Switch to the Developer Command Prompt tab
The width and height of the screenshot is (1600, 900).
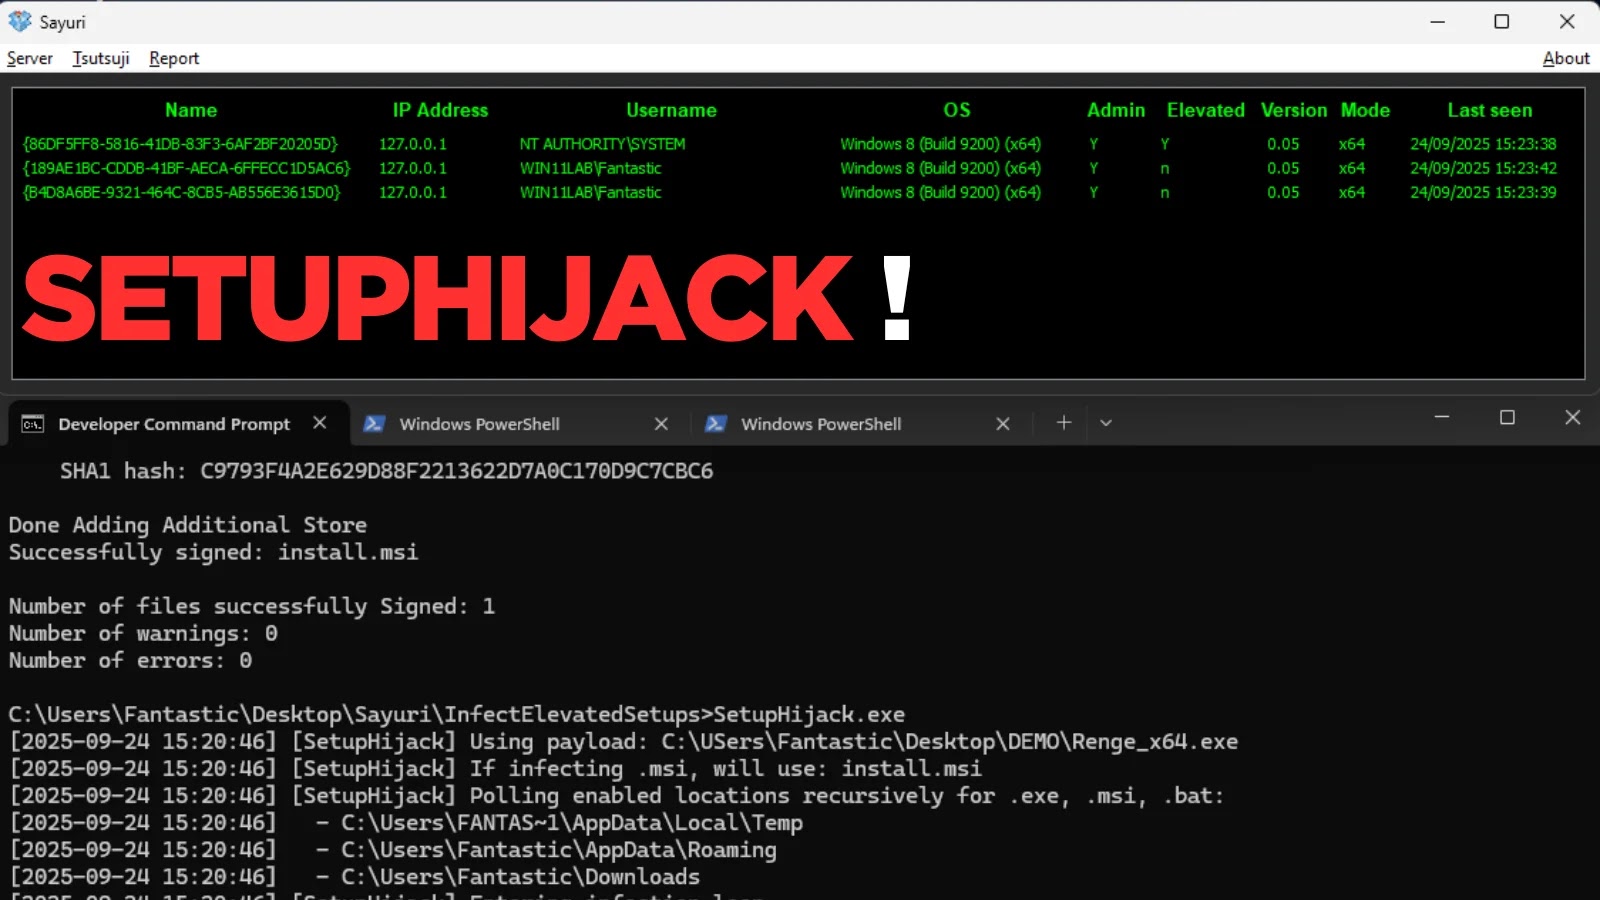pos(174,423)
